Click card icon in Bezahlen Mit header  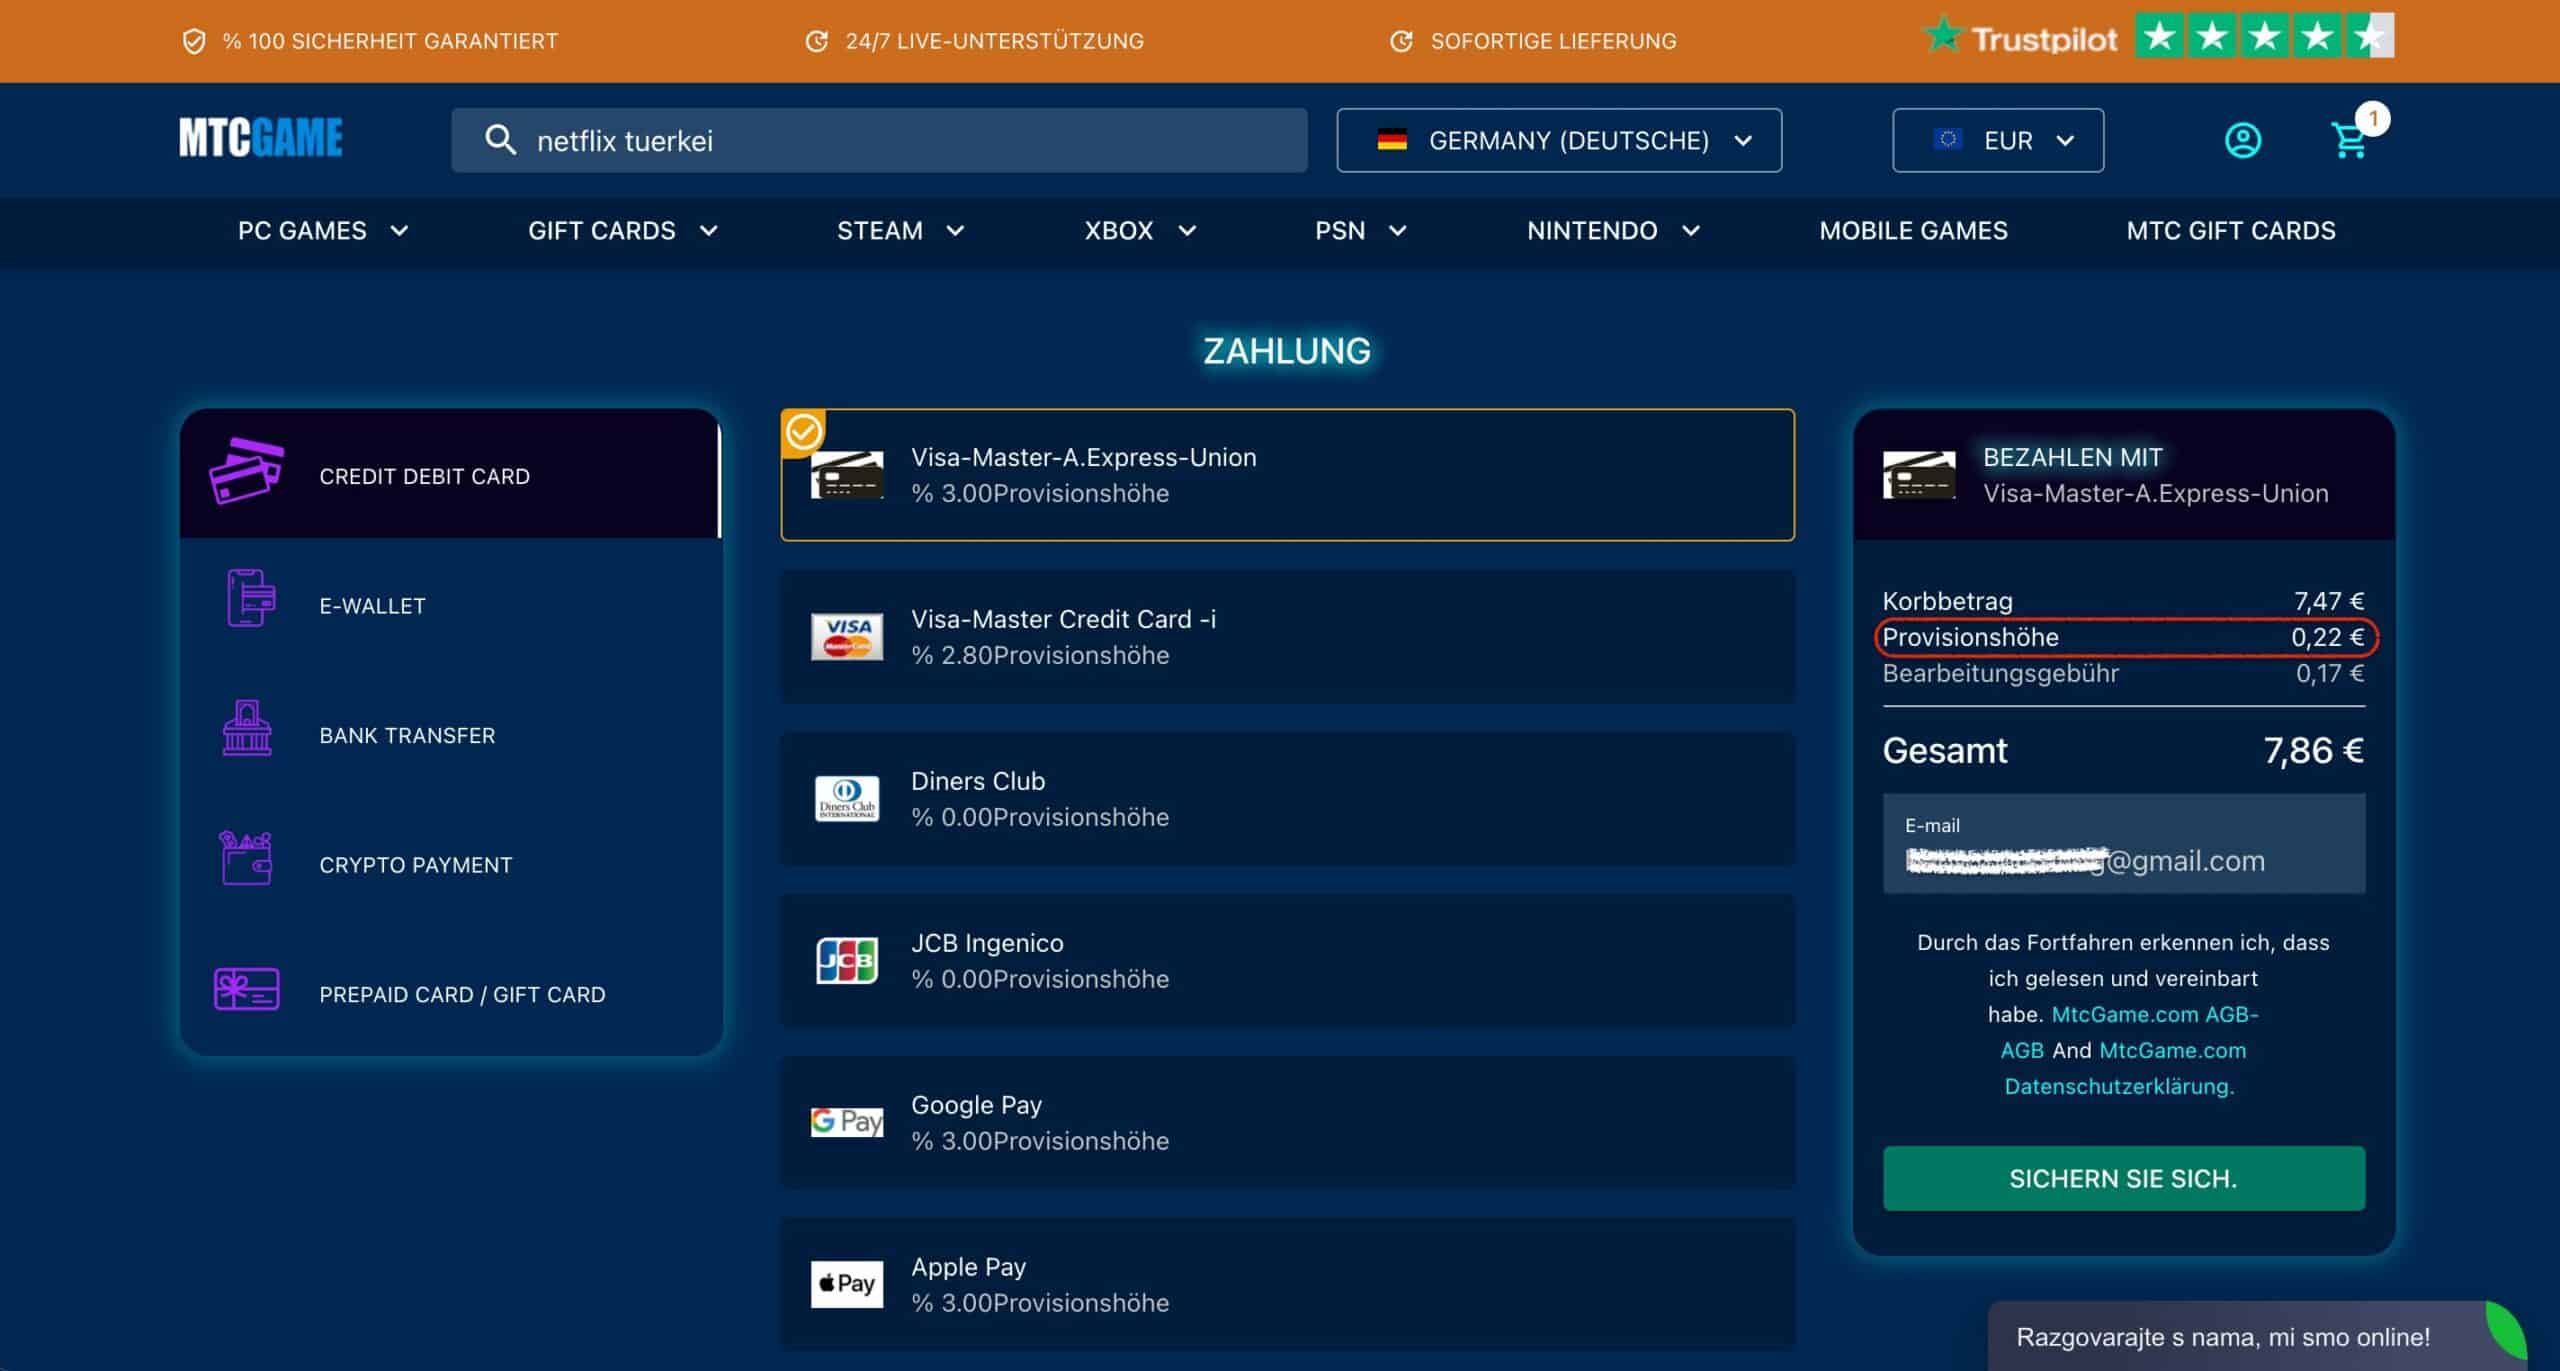(1919, 474)
